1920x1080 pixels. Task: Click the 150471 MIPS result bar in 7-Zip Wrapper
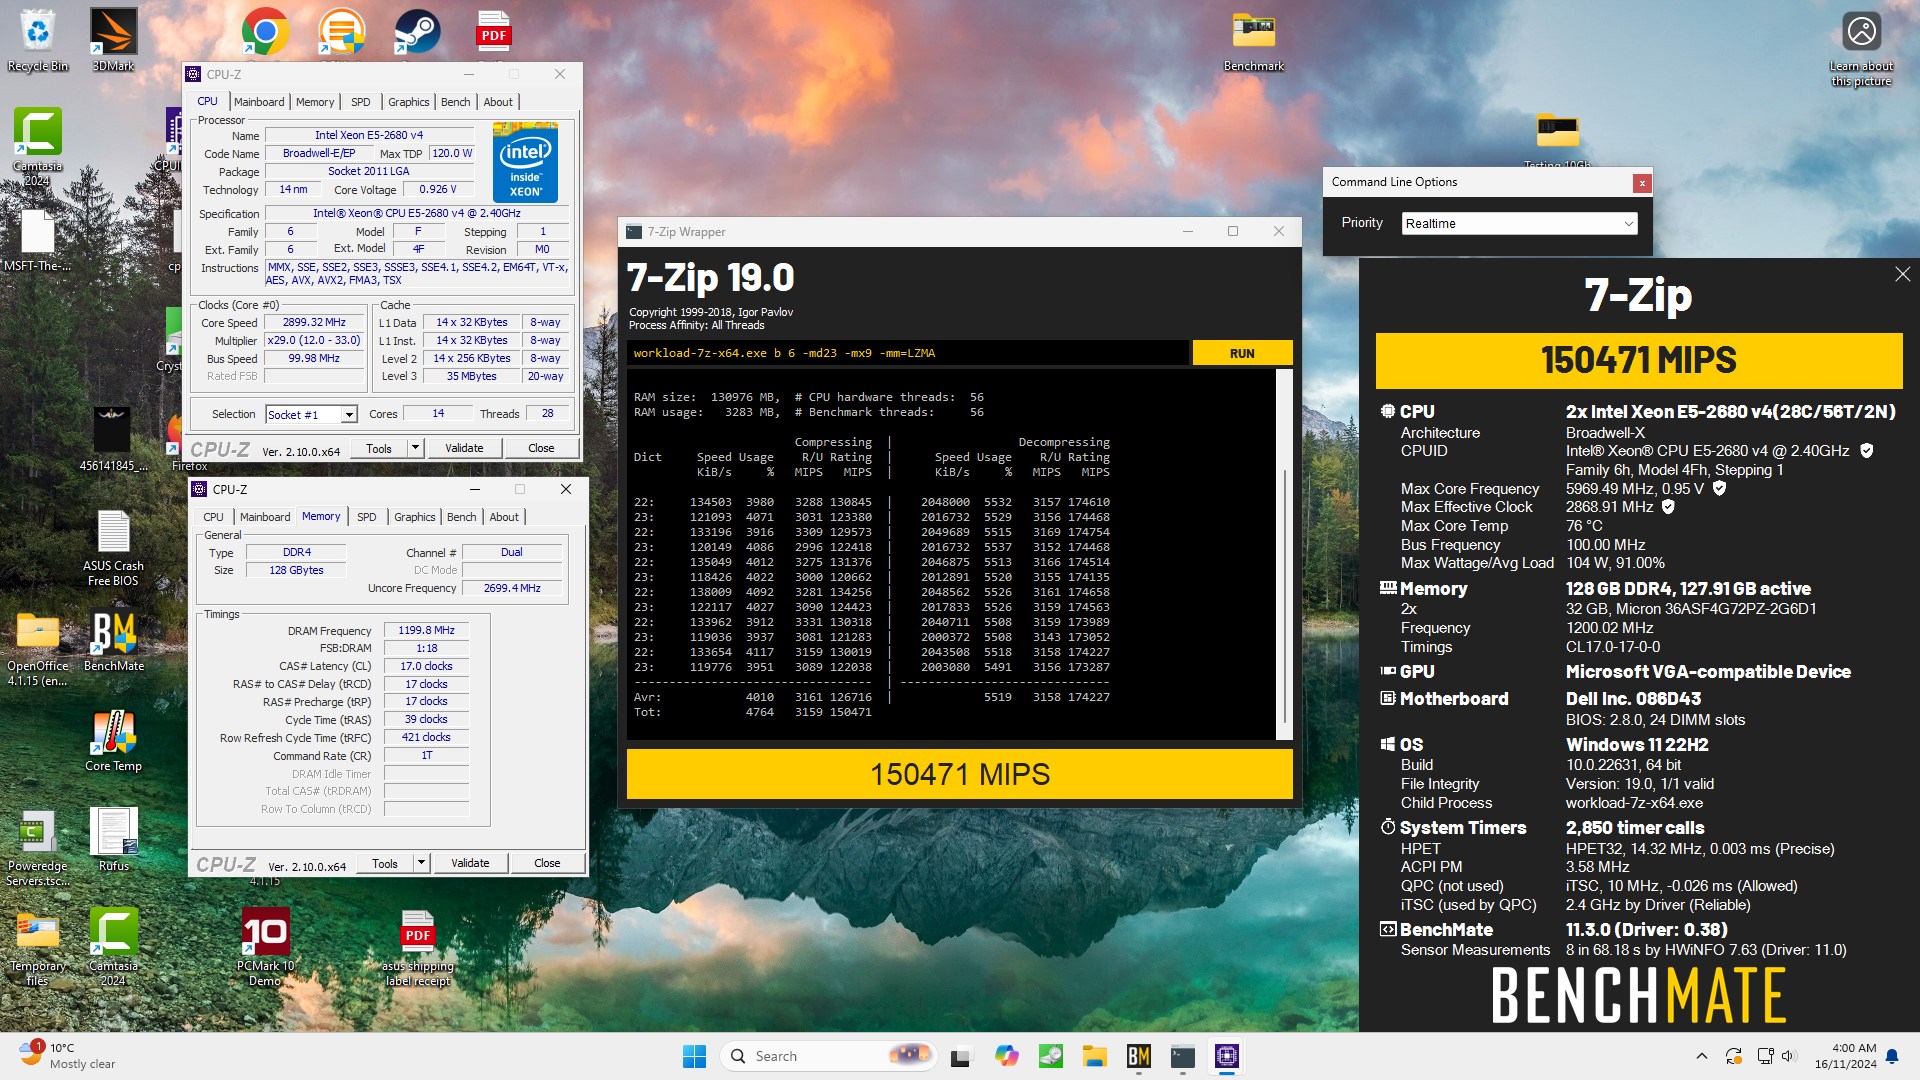click(x=959, y=775)
